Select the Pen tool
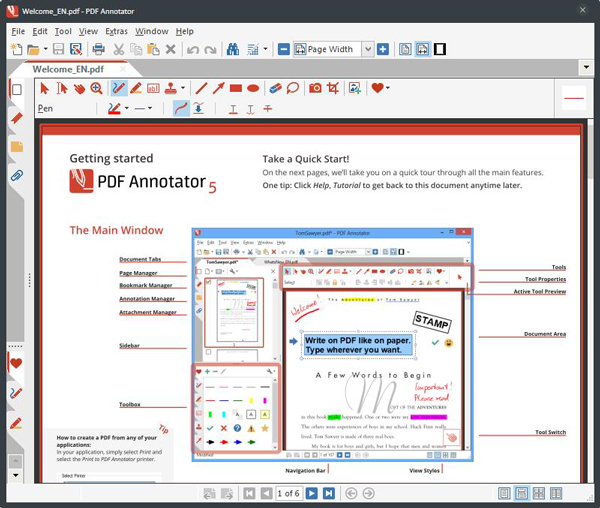 pyautogui.click(x=118, y=88)
